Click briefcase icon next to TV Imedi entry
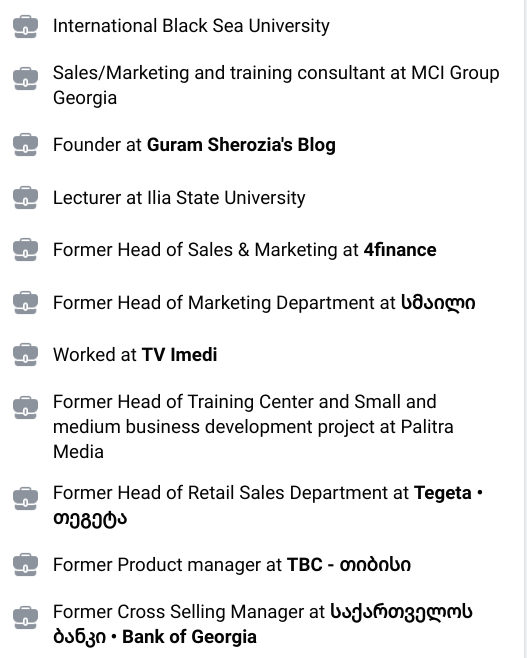527x658 pixels. coord(26,355)
